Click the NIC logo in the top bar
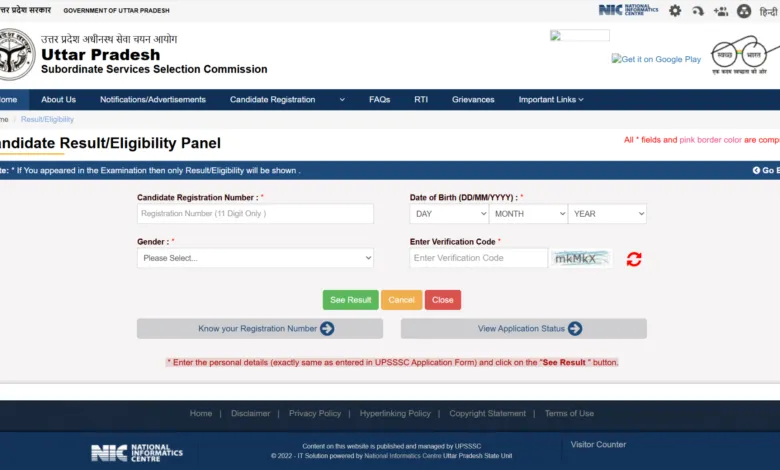This screenshot has height=470, width=780. point(628,10)
